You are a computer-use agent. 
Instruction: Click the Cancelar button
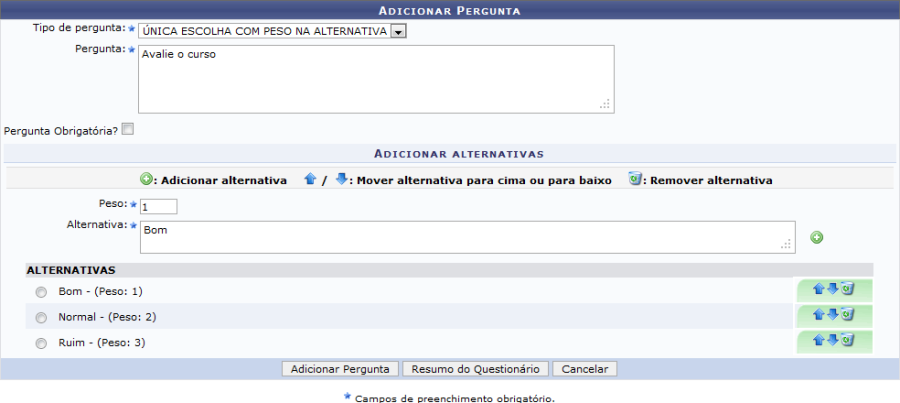(584, 369)
